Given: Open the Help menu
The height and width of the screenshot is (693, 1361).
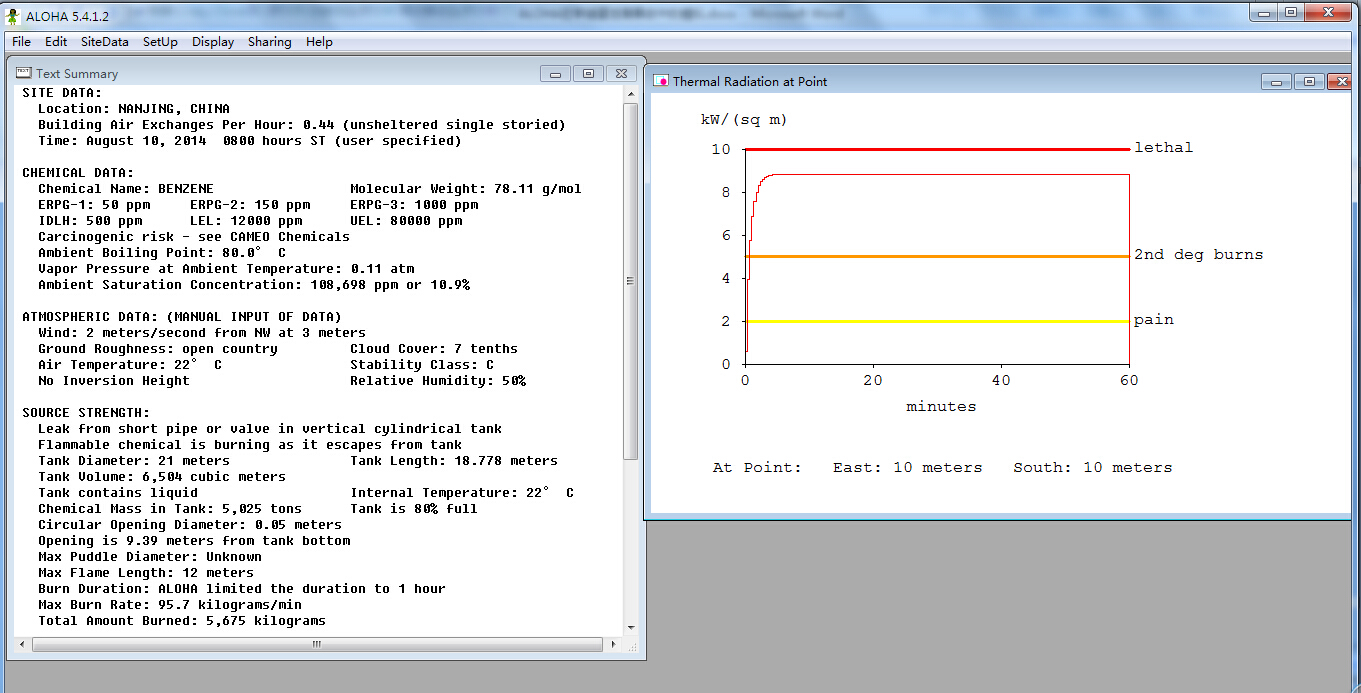Looking at the screenshot, I should pos(319,42).
